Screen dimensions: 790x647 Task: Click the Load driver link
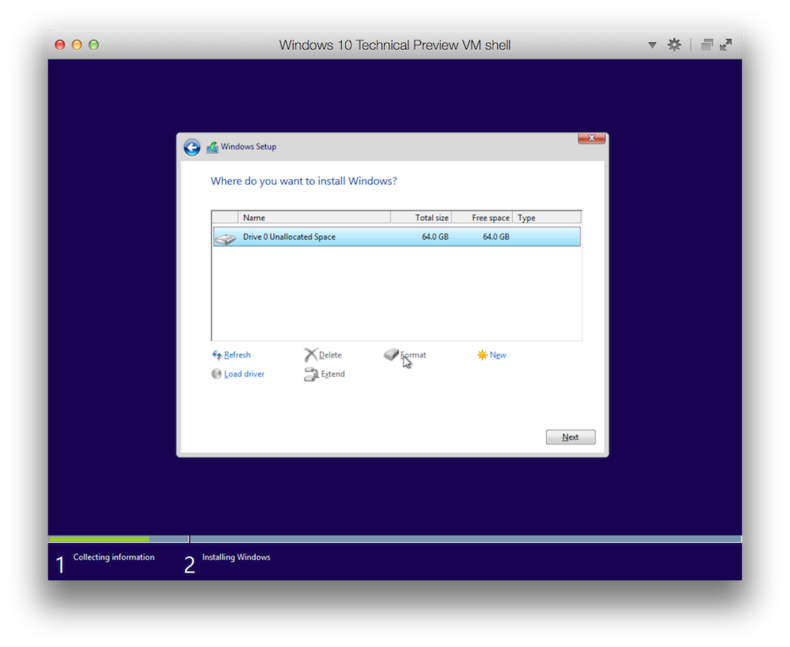(x=244, y=374)
